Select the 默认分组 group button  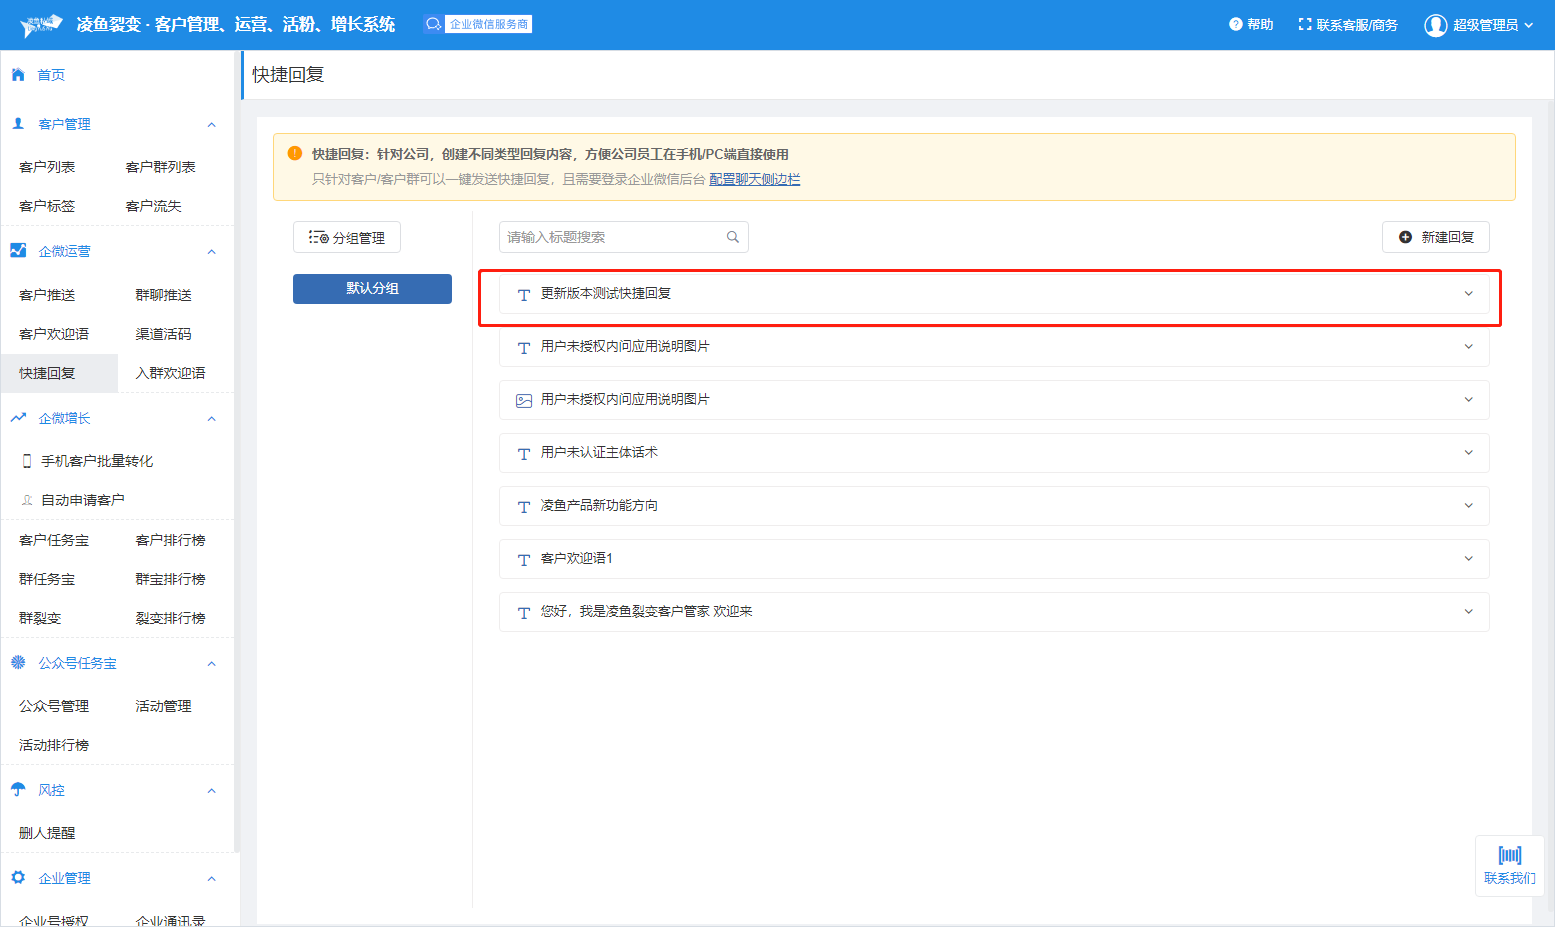coord(372,289)
